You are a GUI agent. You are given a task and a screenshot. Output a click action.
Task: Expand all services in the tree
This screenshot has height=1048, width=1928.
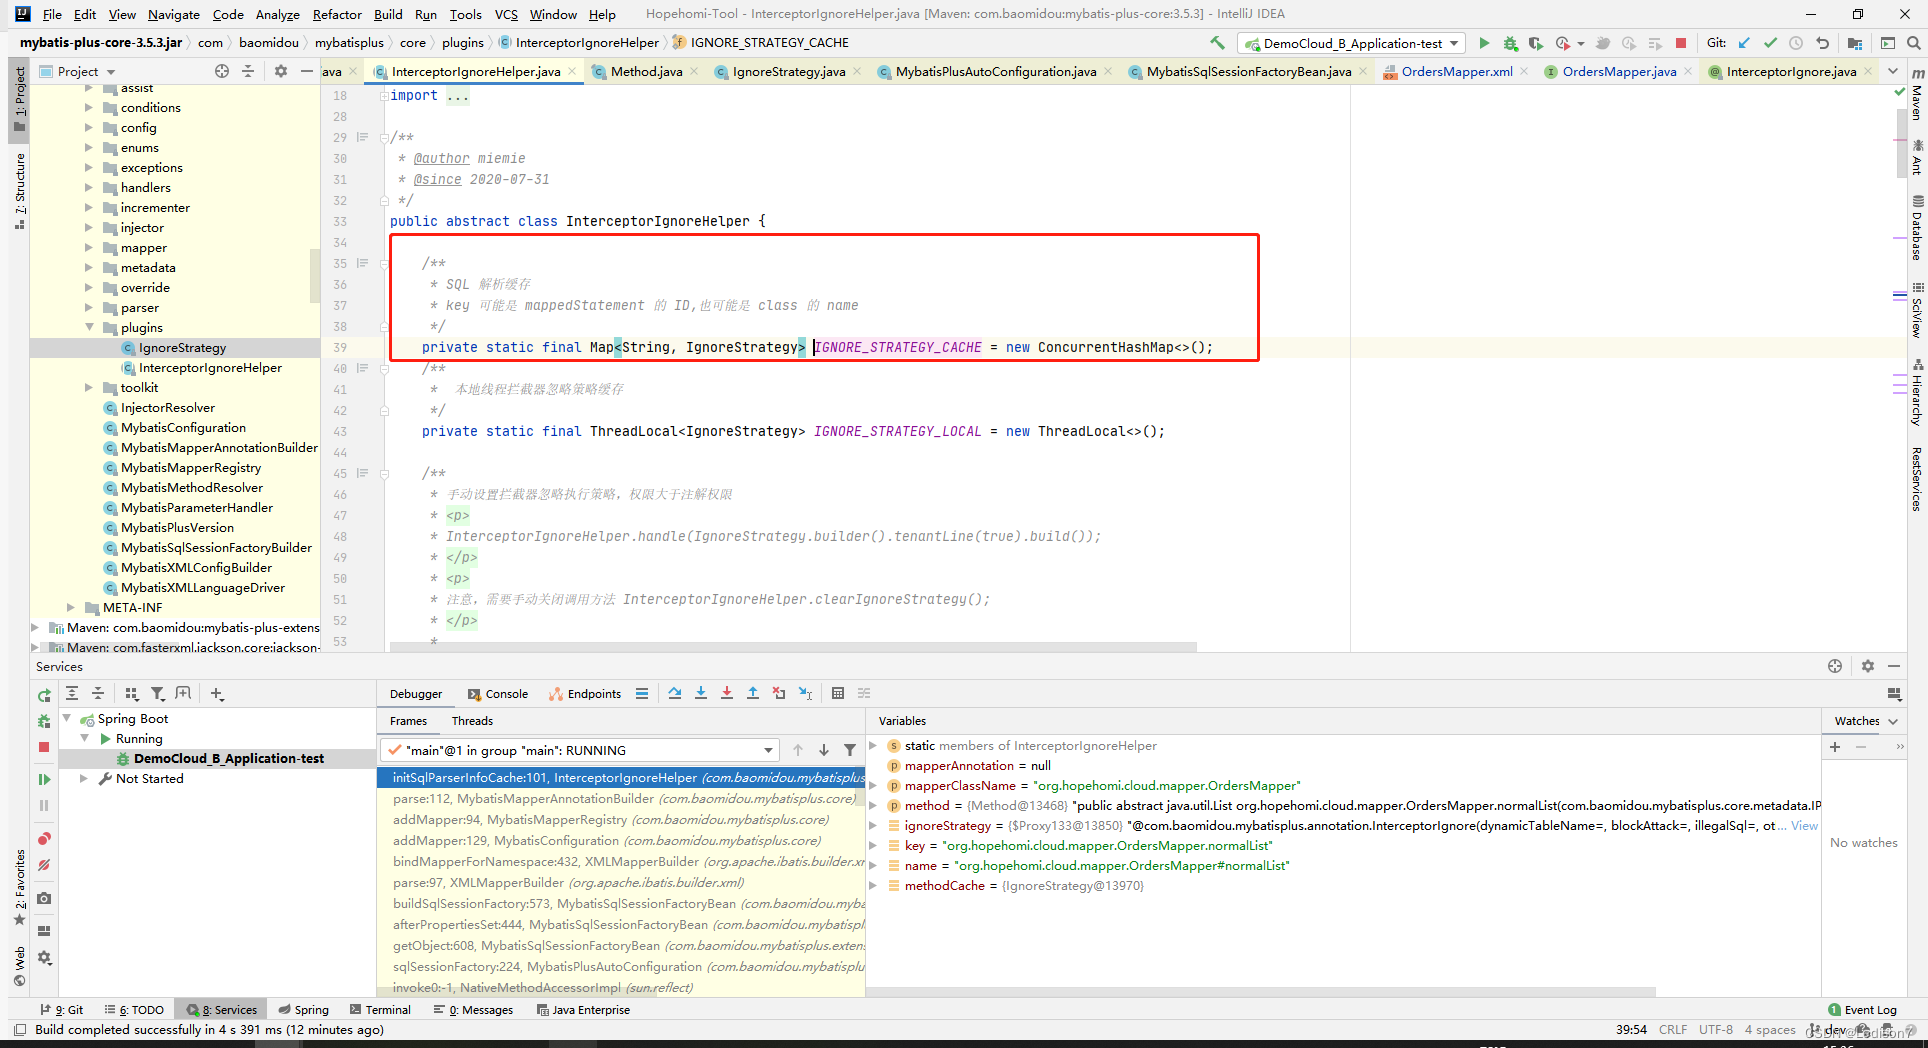click(x=72, y=693)
